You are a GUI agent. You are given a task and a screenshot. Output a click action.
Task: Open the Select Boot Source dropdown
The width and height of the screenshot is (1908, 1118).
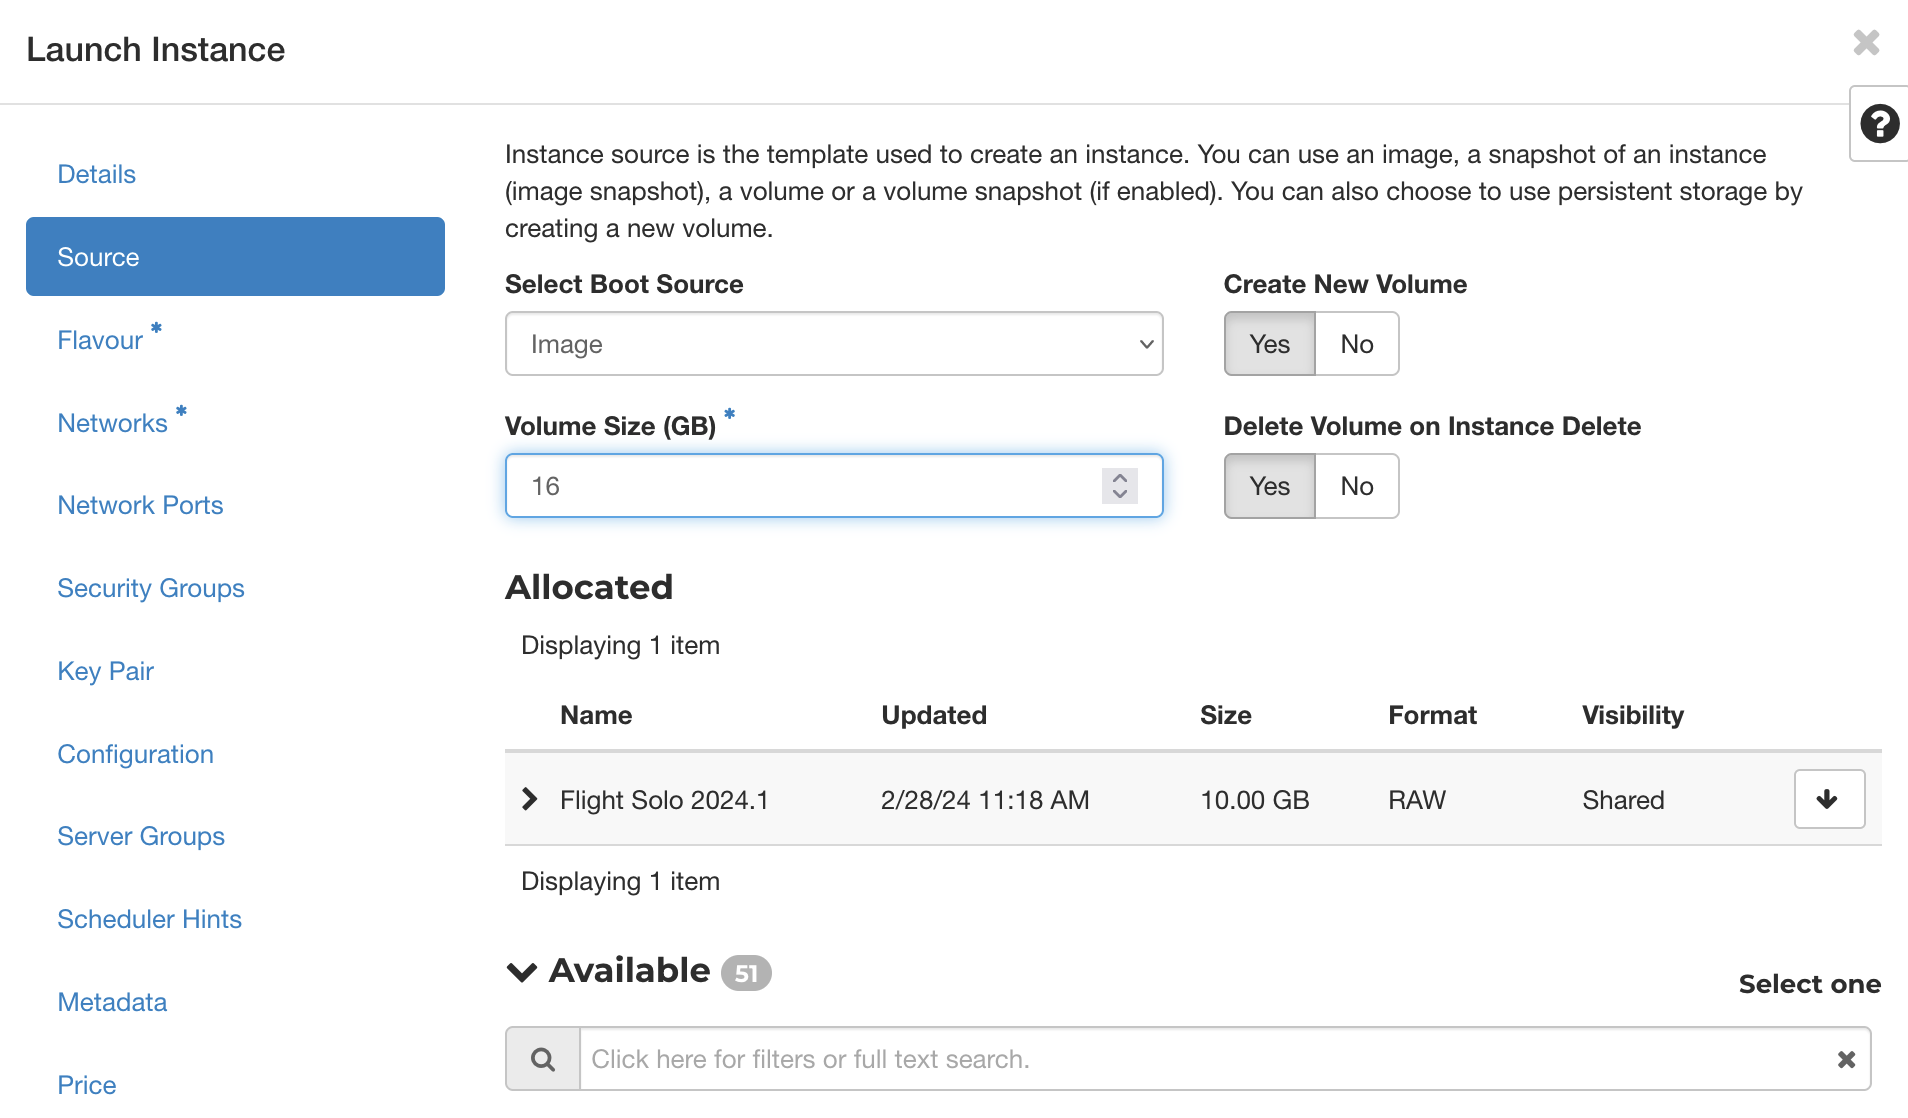[x=833, y=344]
